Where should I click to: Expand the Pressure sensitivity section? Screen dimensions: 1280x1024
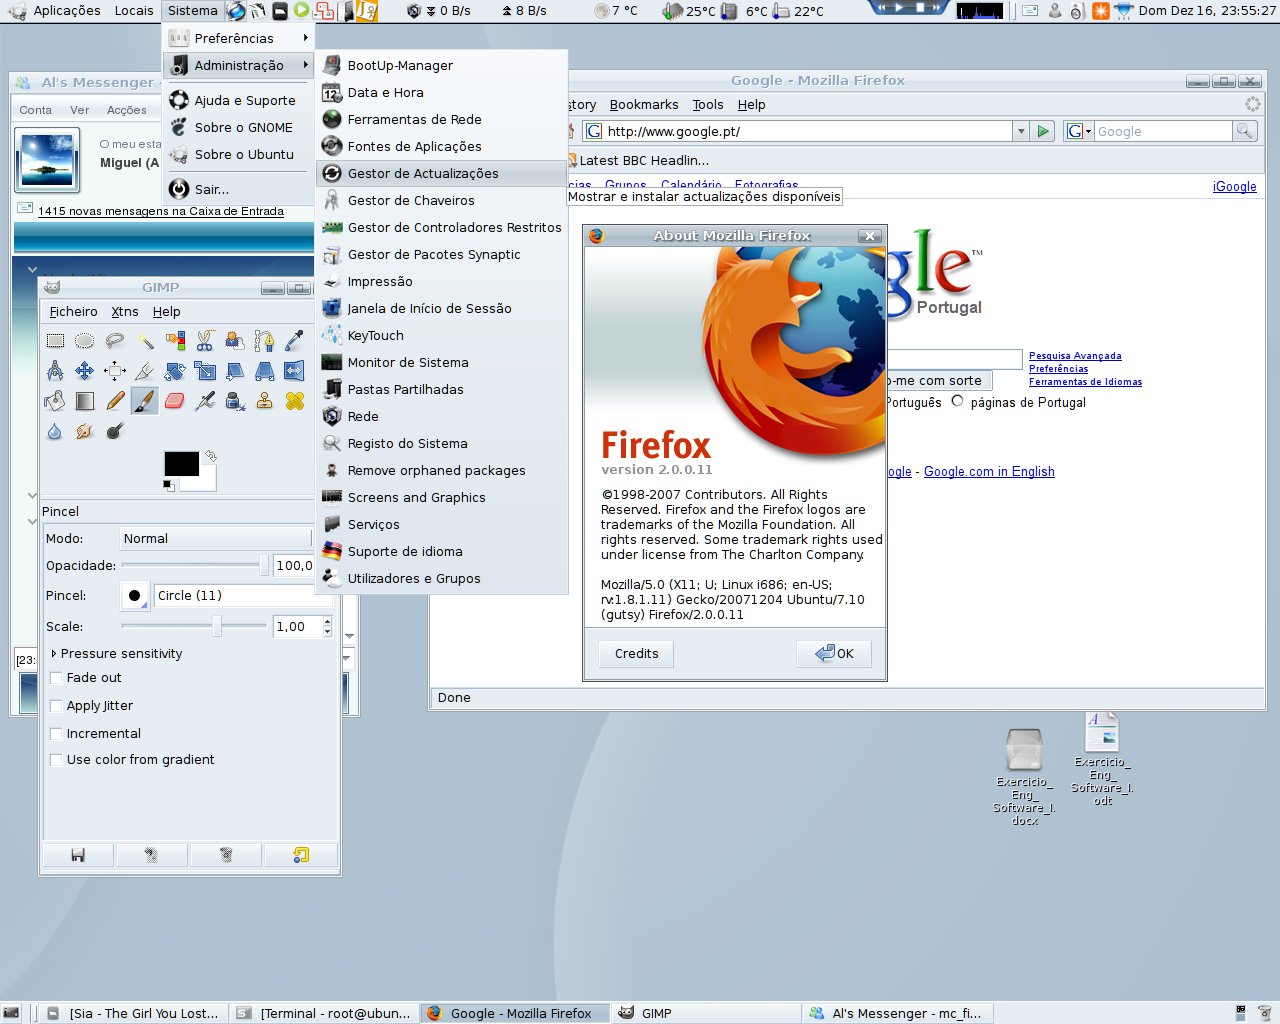(x=54, y=653)
